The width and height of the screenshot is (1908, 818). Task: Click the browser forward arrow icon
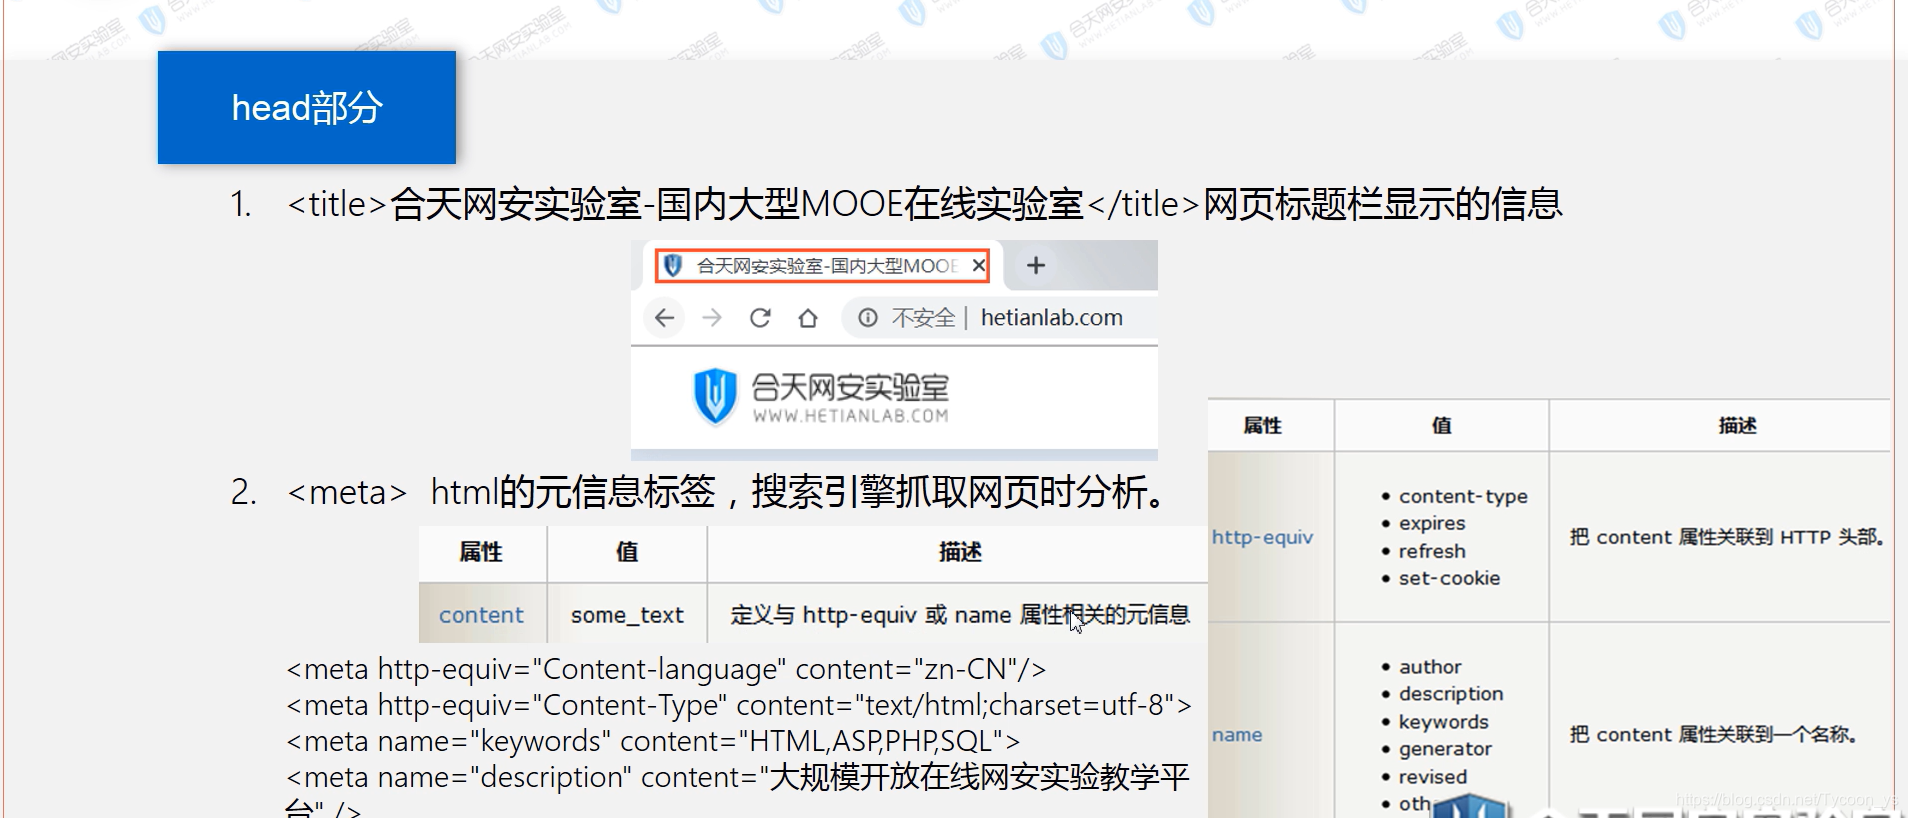tap(712, 318)
